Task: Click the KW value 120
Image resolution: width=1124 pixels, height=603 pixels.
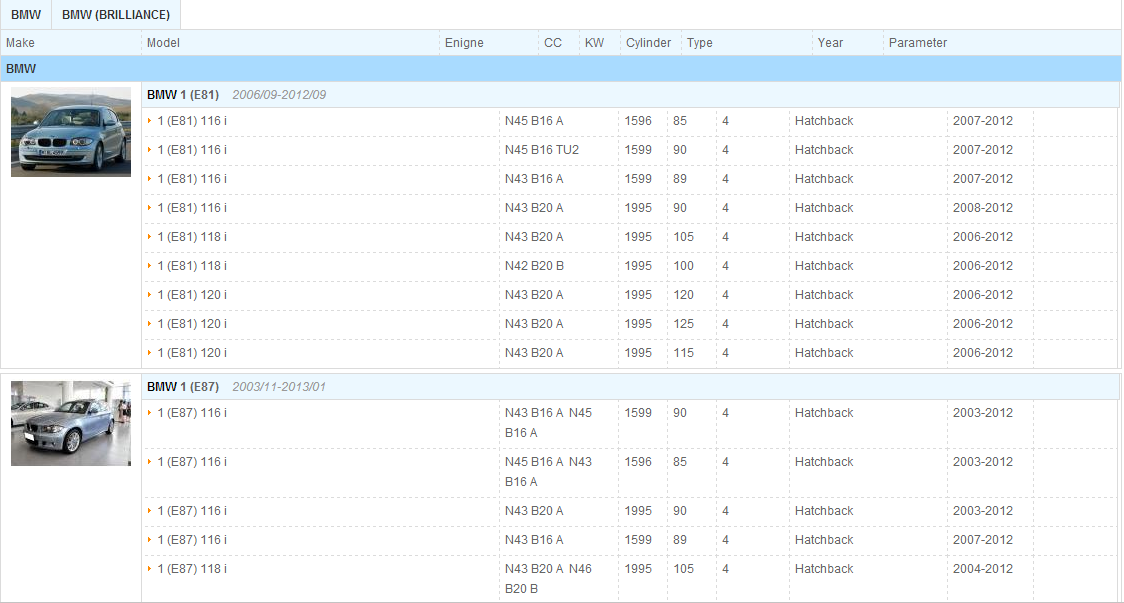Action: pos(683,295)
